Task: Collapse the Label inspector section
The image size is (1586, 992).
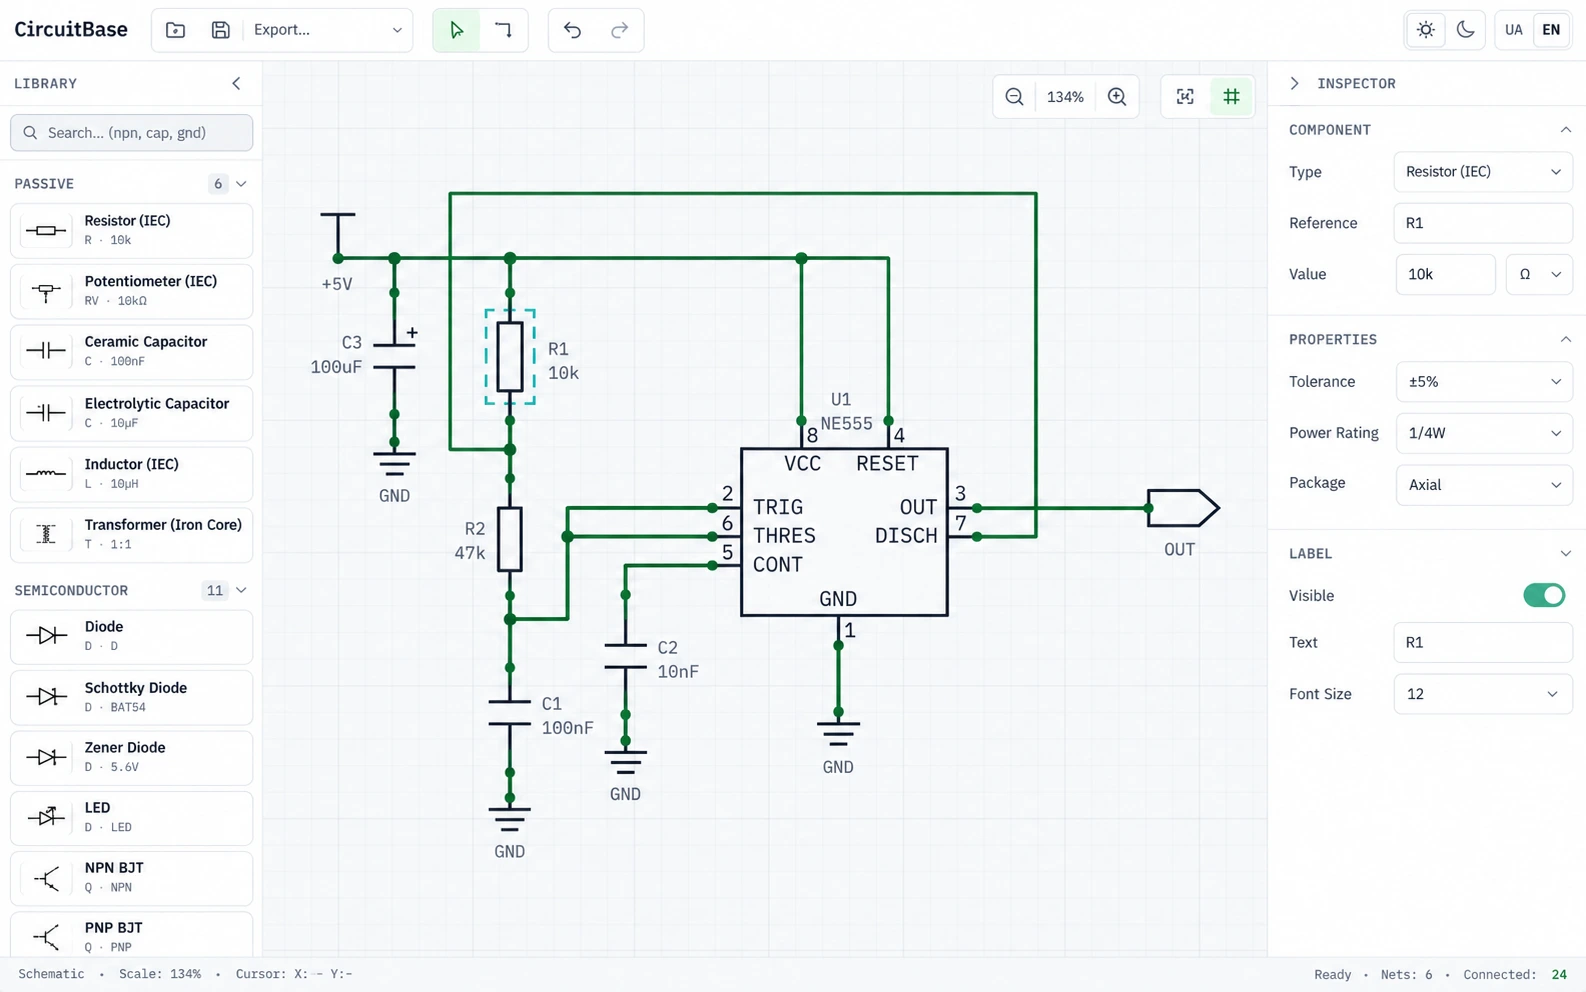Action: [1565, 554]
